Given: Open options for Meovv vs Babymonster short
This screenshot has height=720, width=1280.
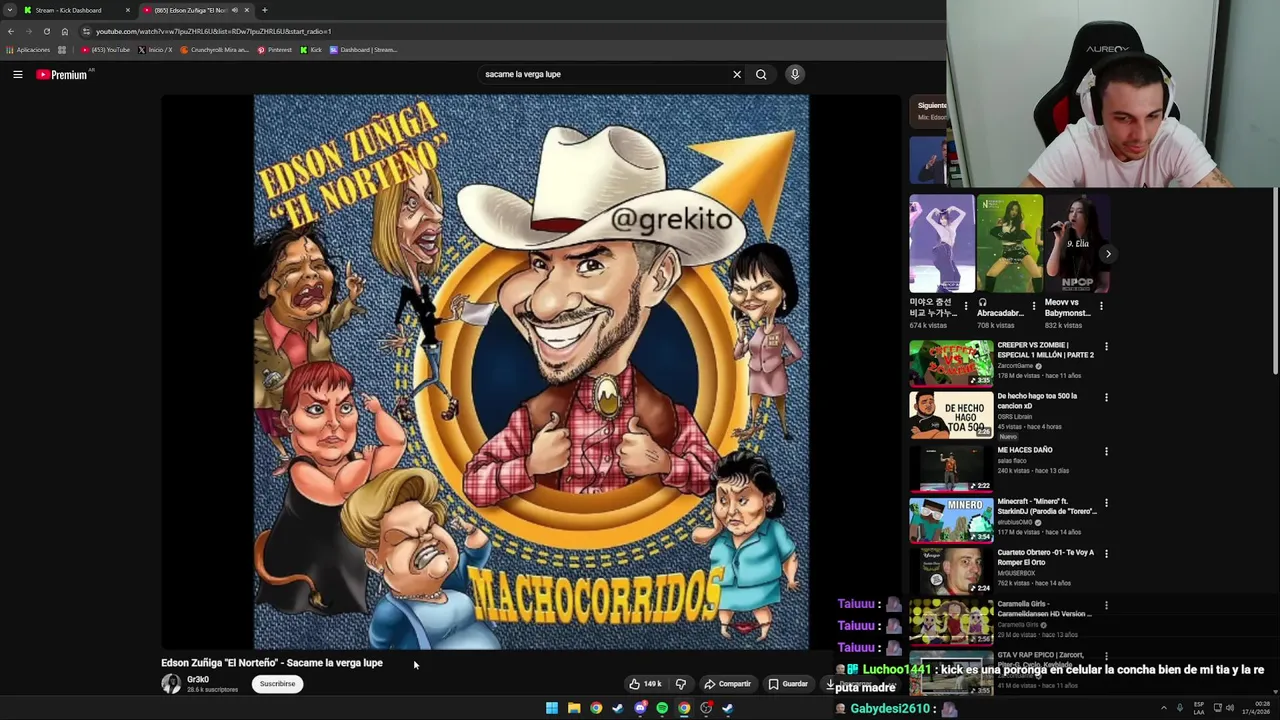Looking at the screenshot, I should tap(1101, 306).
